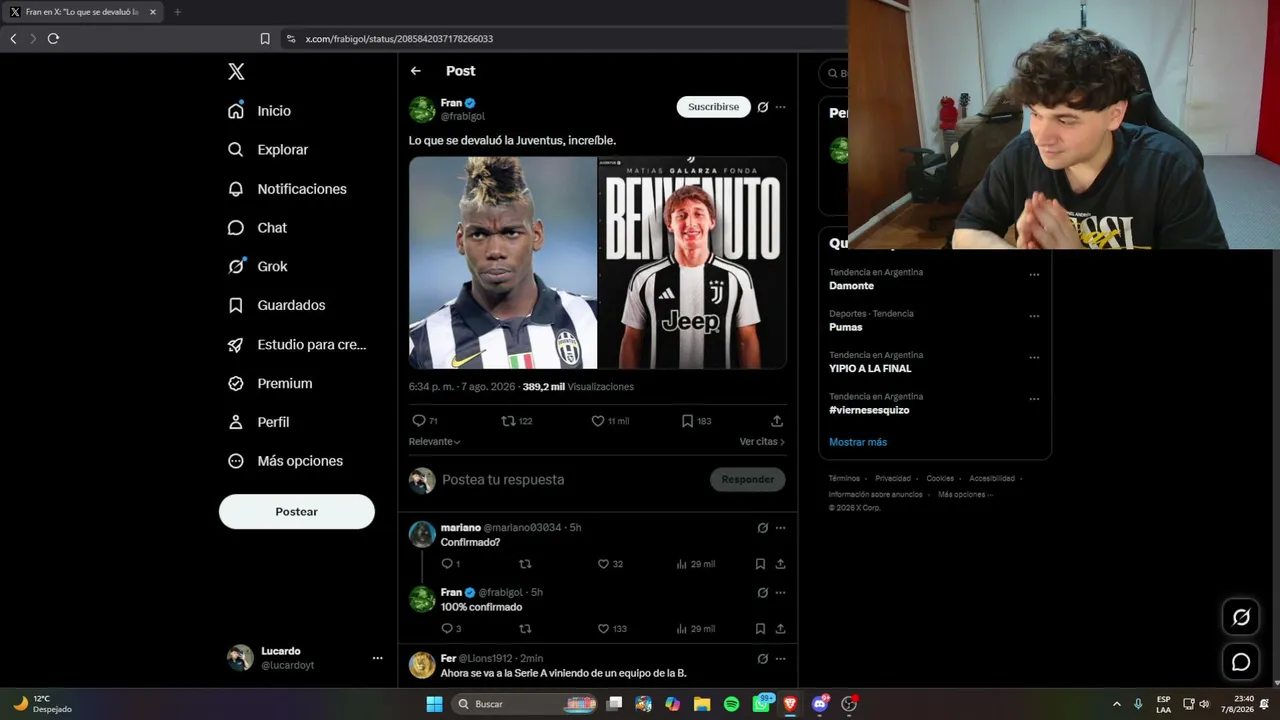Viewport: 1280px width, 720px height.
Task: Open the Ver citas link
Action: pos(762,442)
